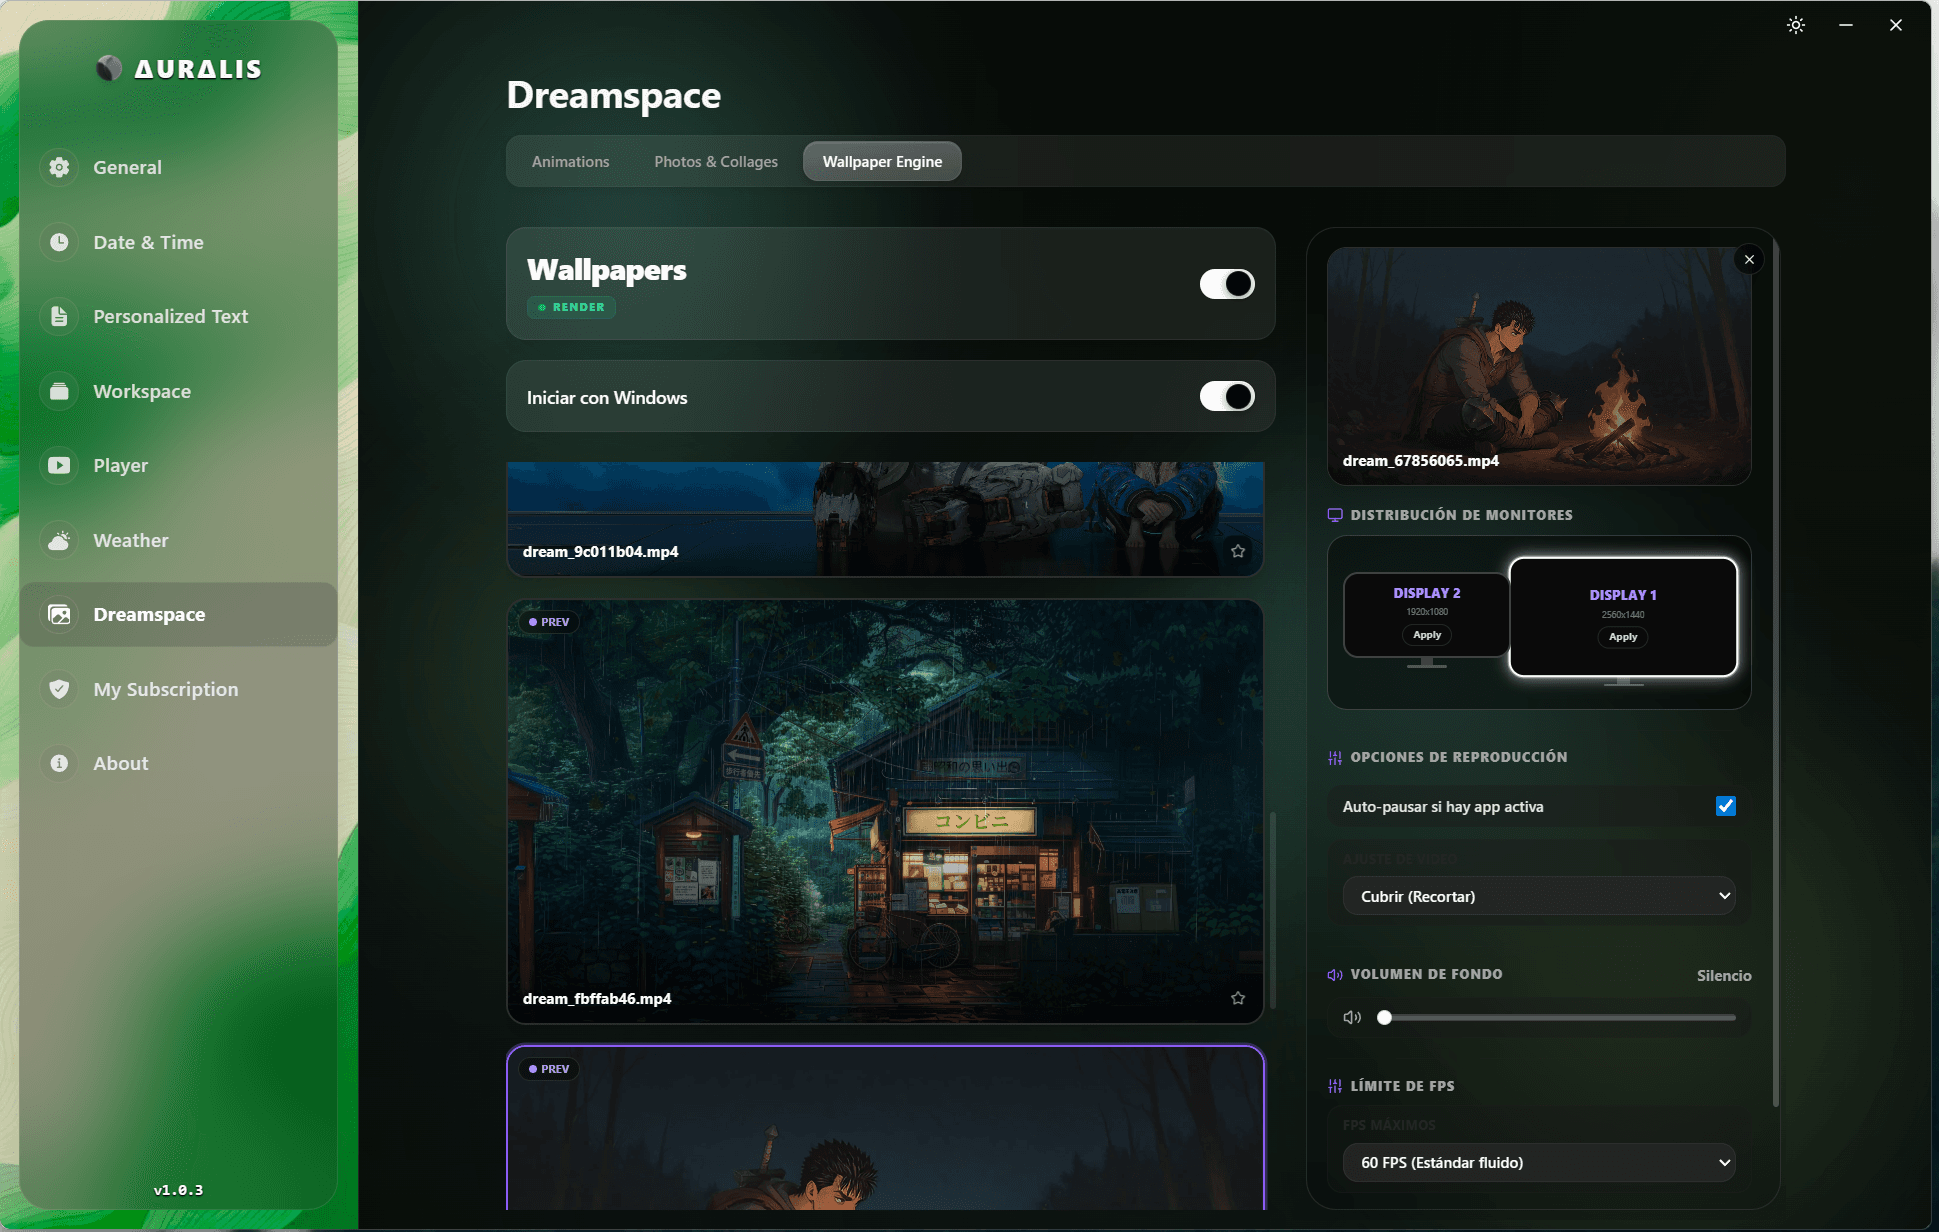The width and height of the screenshot is (1939, 1232).
Task: Select the dream_fbffab46.mp4 wallpaper thumbnail
Action: pyautogui.click(x=885, y=811)
